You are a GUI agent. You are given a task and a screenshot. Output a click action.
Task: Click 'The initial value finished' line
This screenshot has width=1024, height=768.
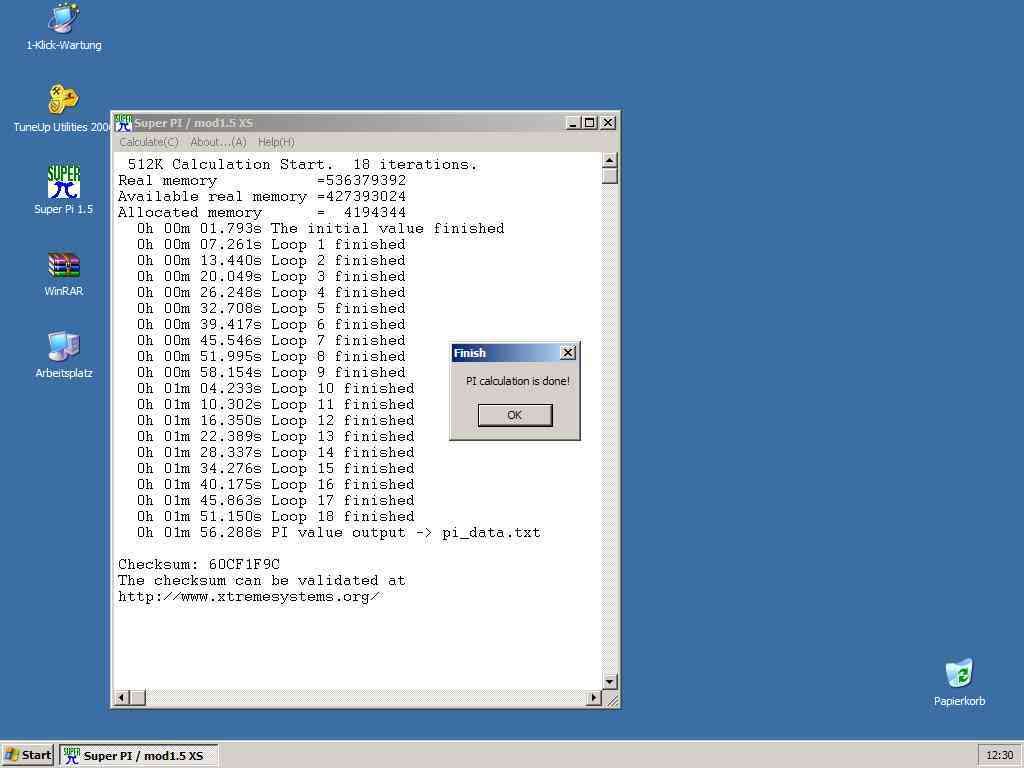point(321,229)
